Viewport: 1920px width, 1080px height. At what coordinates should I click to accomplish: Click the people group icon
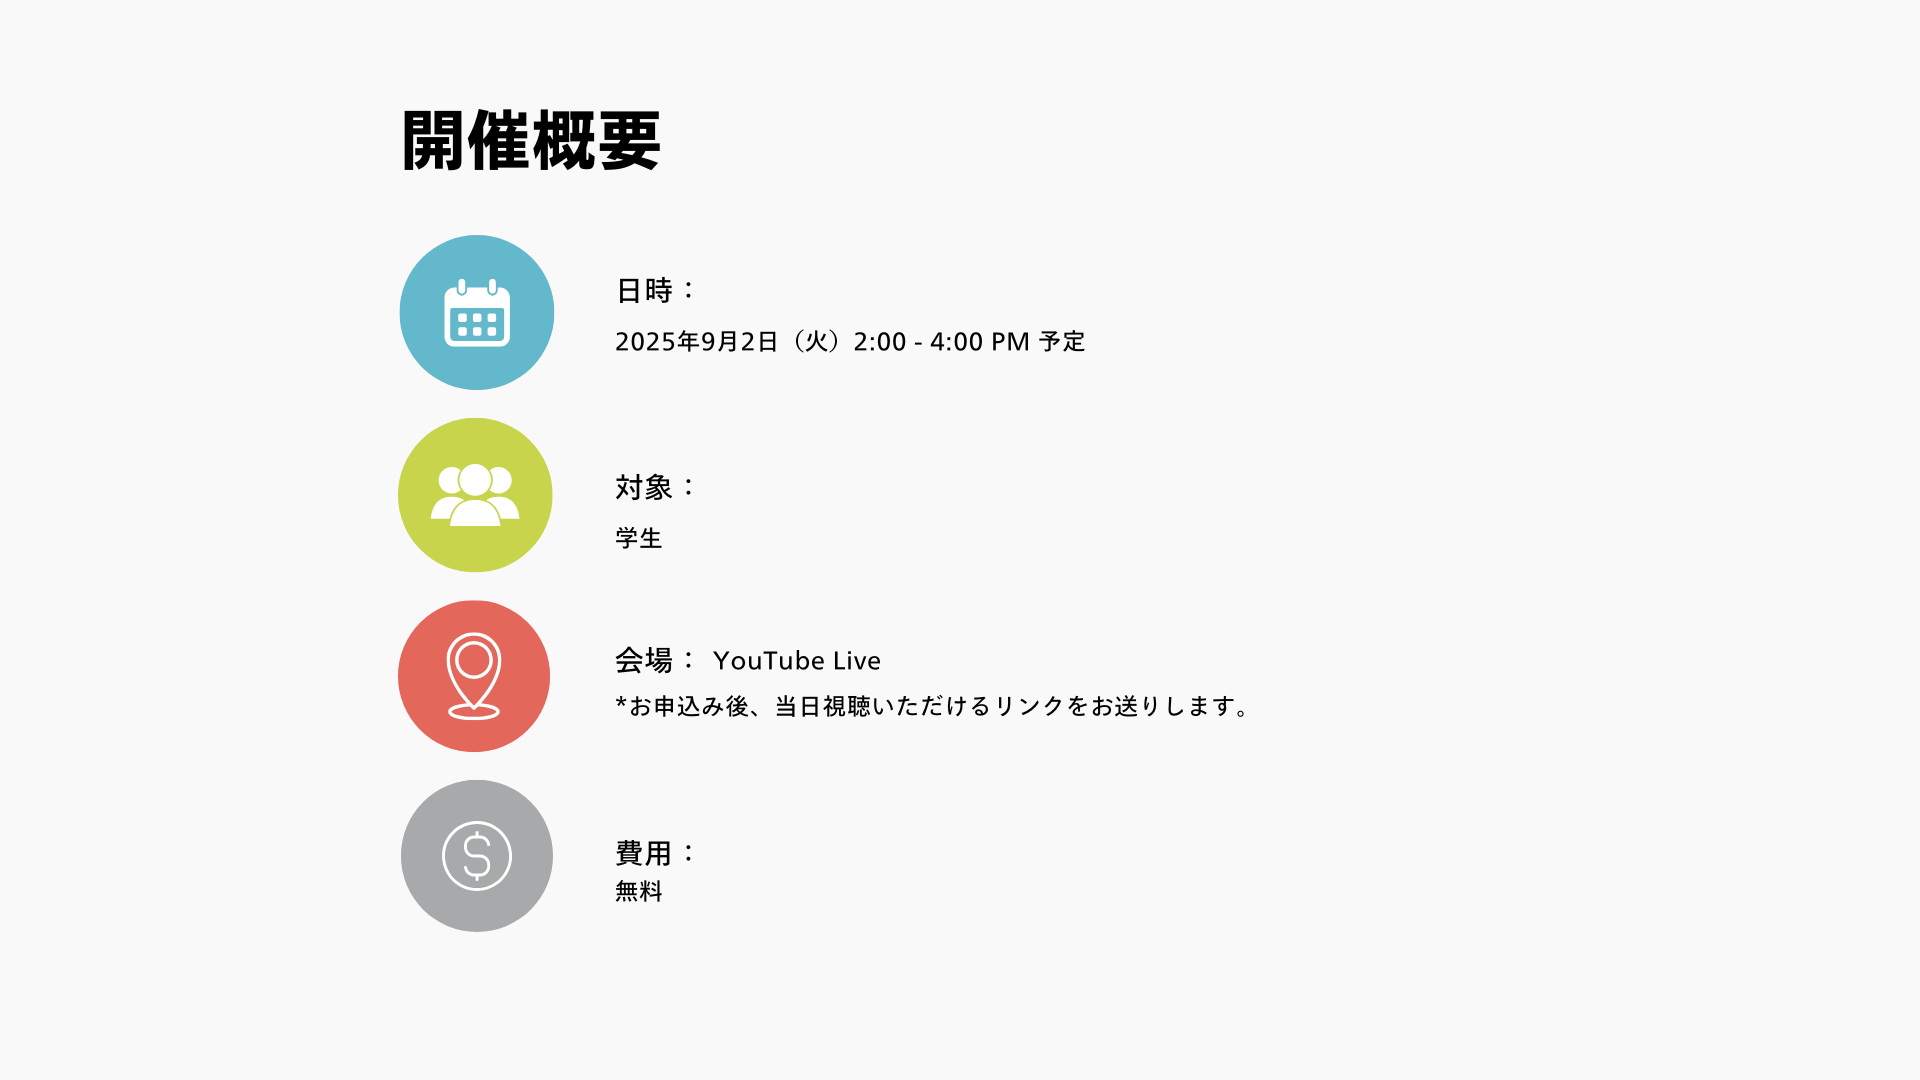[475, 495]
